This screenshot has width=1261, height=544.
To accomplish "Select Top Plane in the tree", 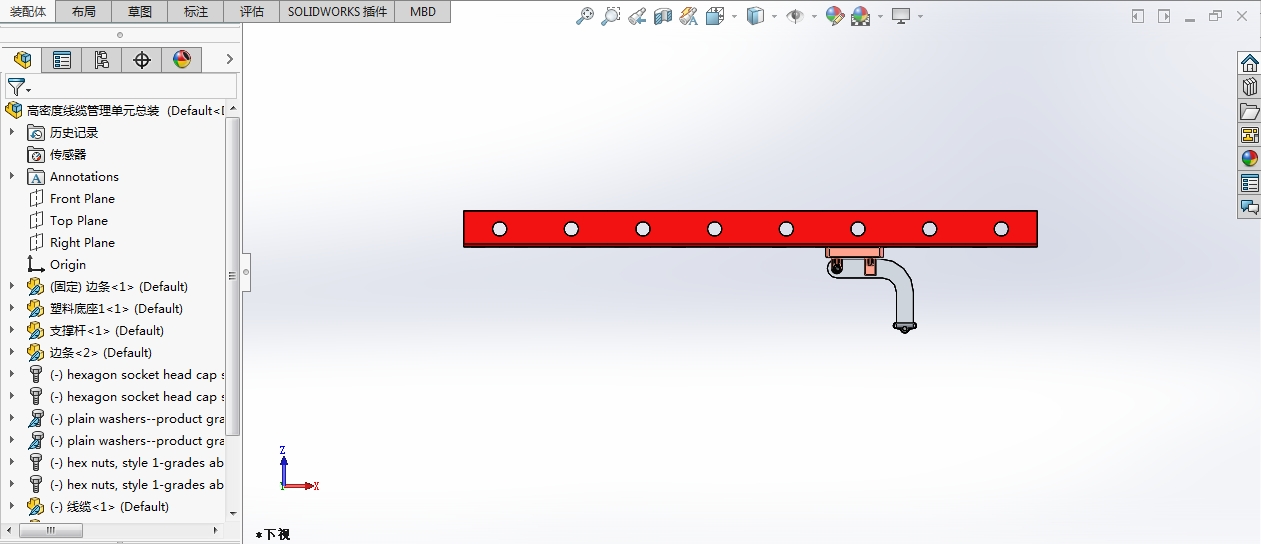I will [x=79, y=220].
